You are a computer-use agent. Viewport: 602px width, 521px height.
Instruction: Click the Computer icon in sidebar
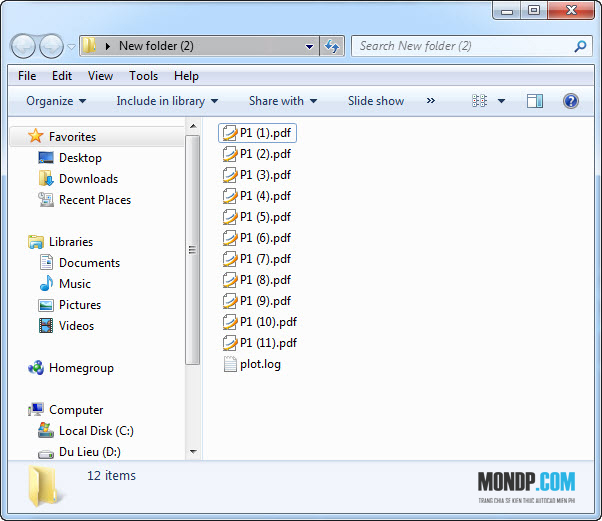(36, 410)
